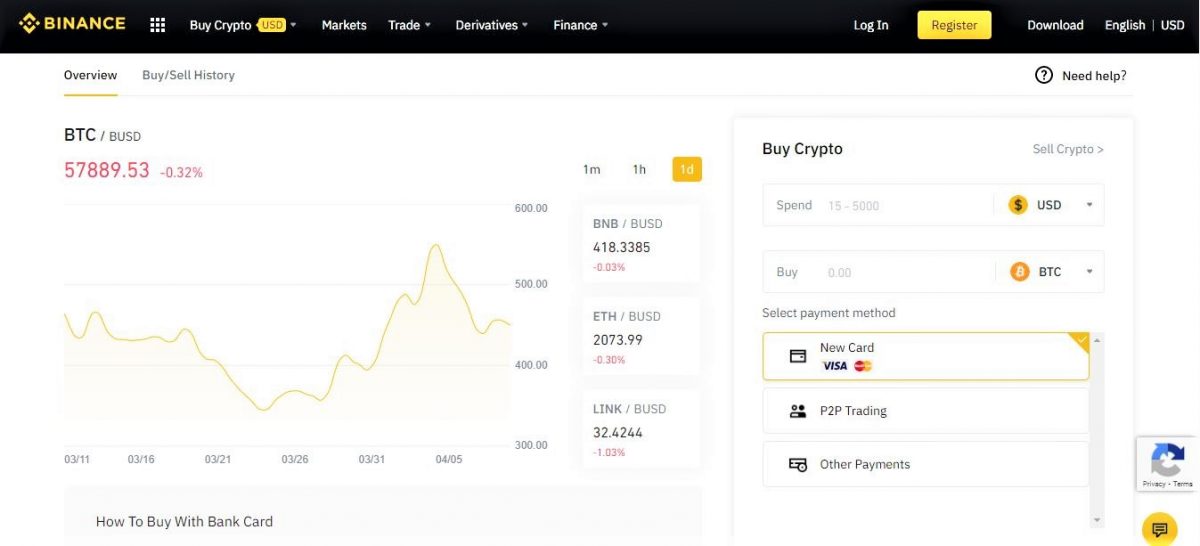Click the USD dollar coin icon
The width and height of the screenshot is (1200, 546).
[1018, 205]
